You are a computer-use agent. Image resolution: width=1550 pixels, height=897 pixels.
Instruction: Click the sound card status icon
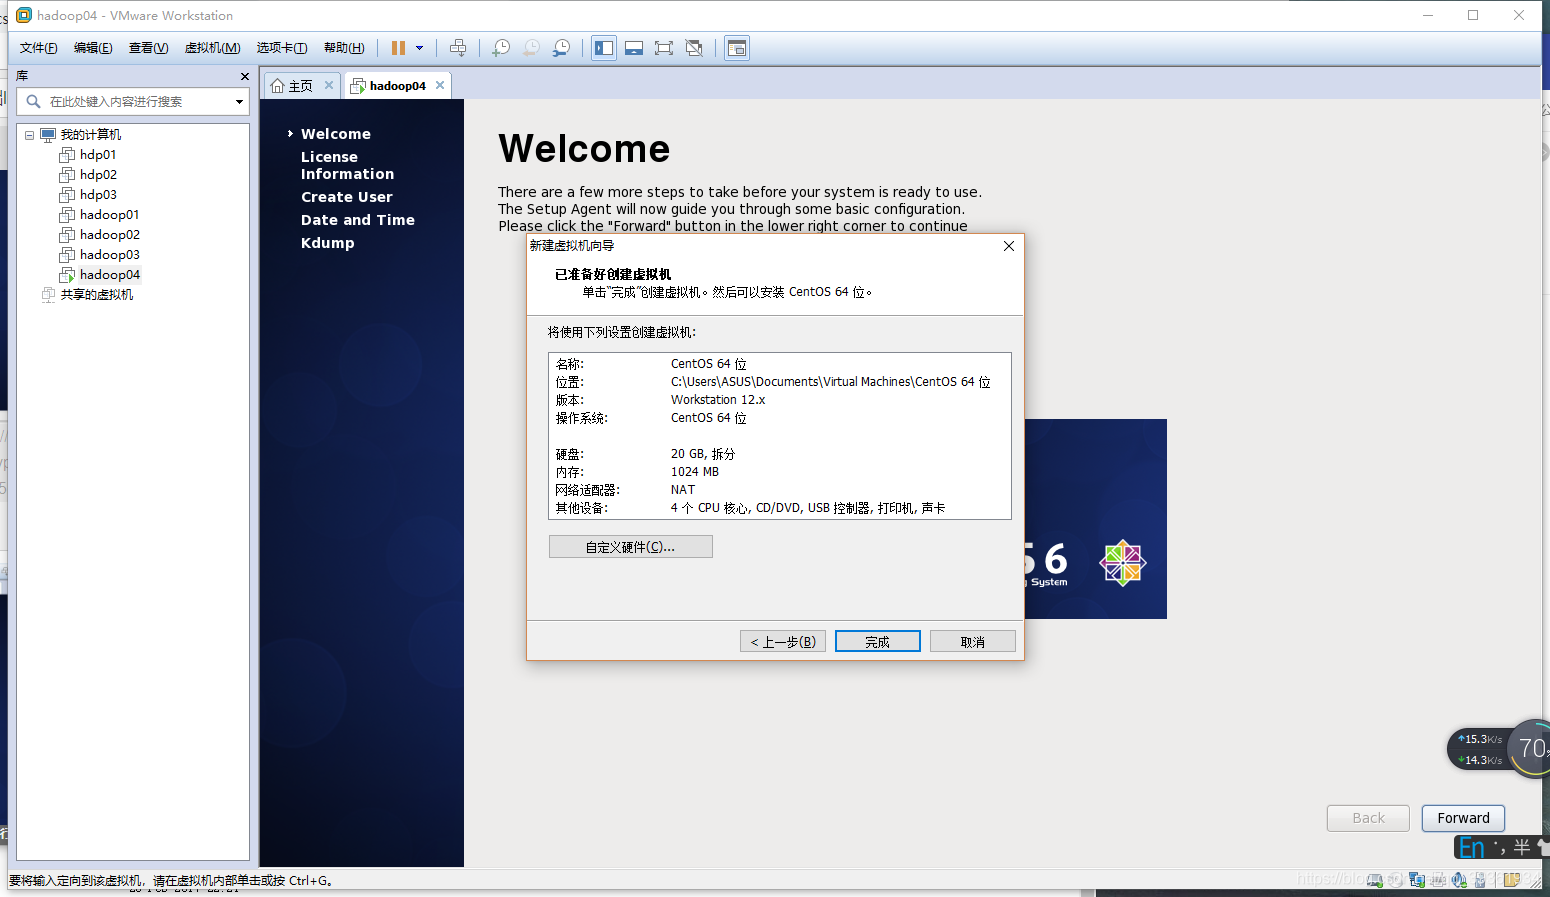click(1459, 880)
